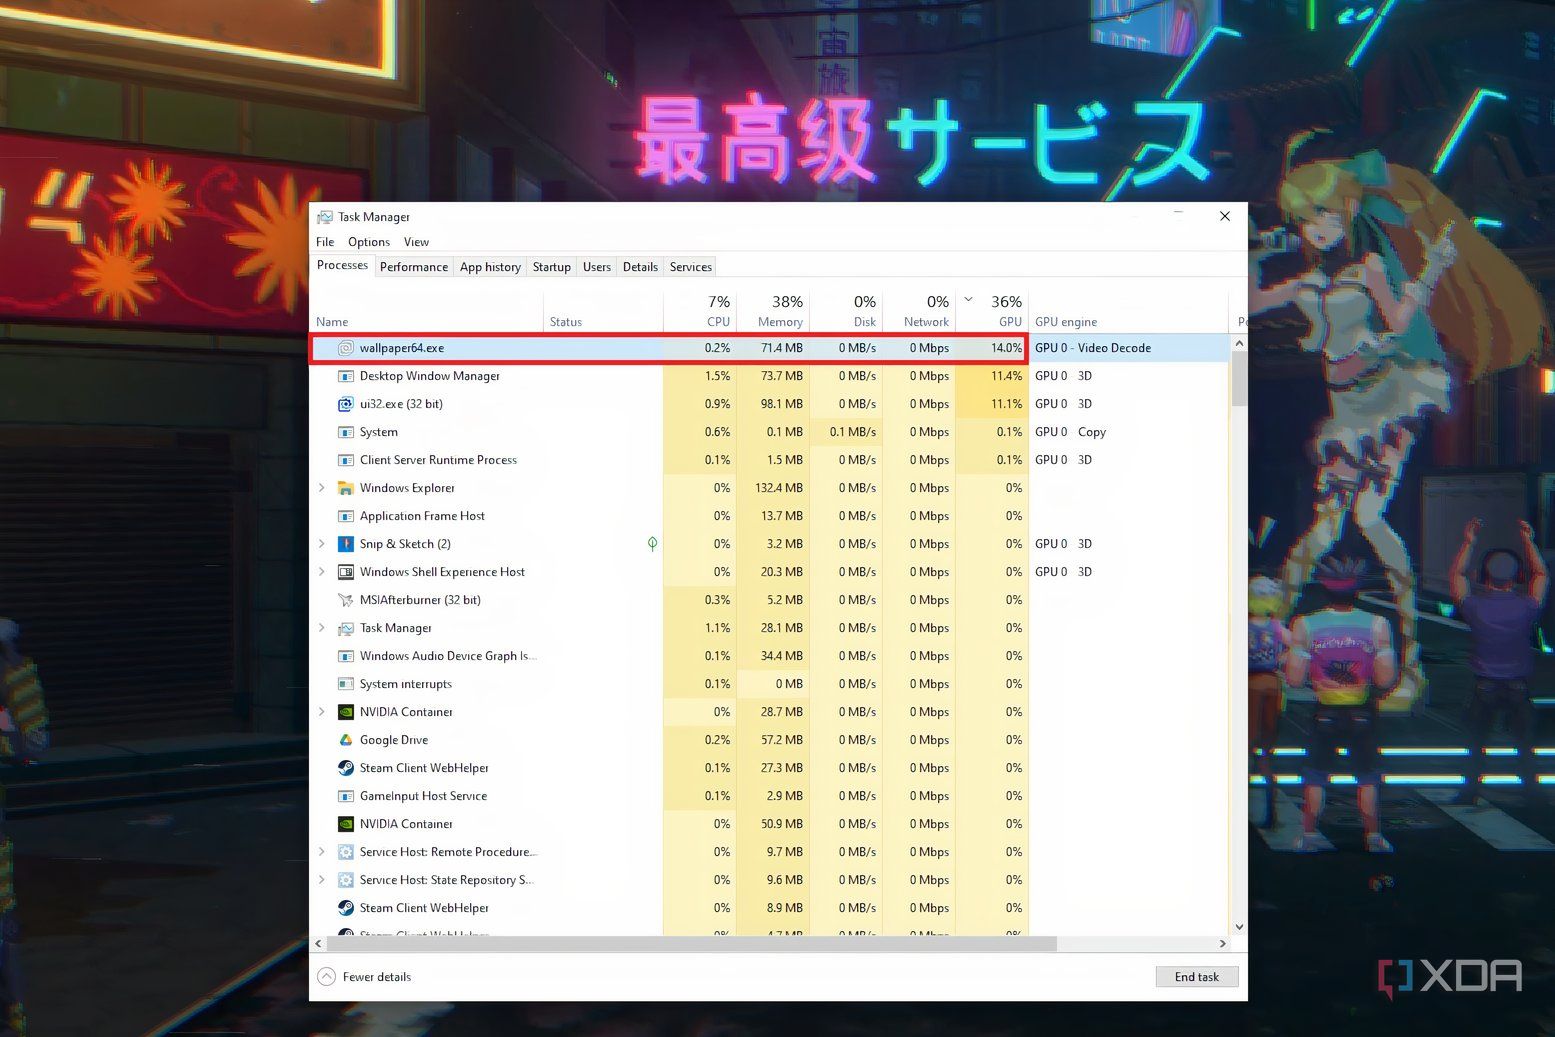Image resolution: width=1555 pixels, height=1037 pixels.
Task: Click the first NVIDIA Container icon
Action: pos(345,712)
